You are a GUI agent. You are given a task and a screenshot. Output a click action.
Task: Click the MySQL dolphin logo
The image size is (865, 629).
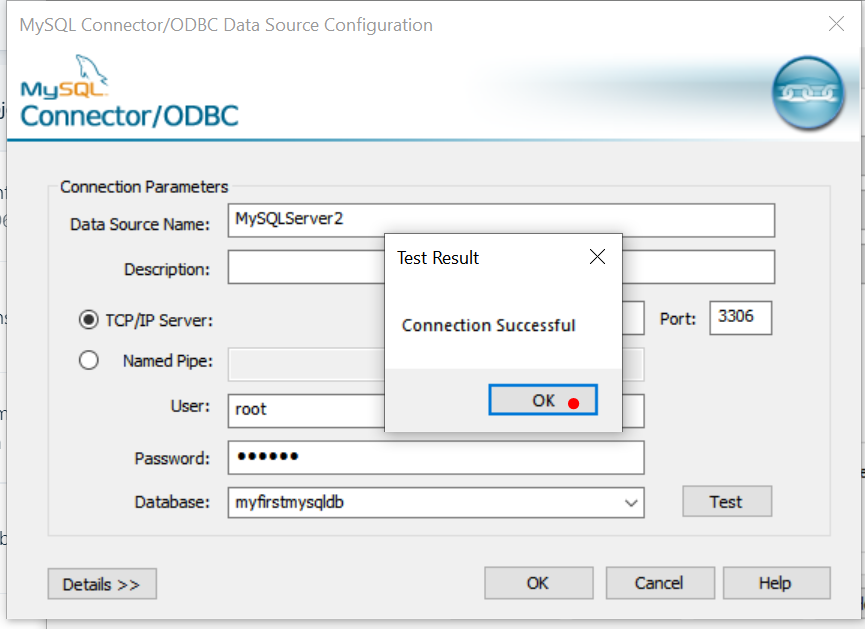[63, 77]
